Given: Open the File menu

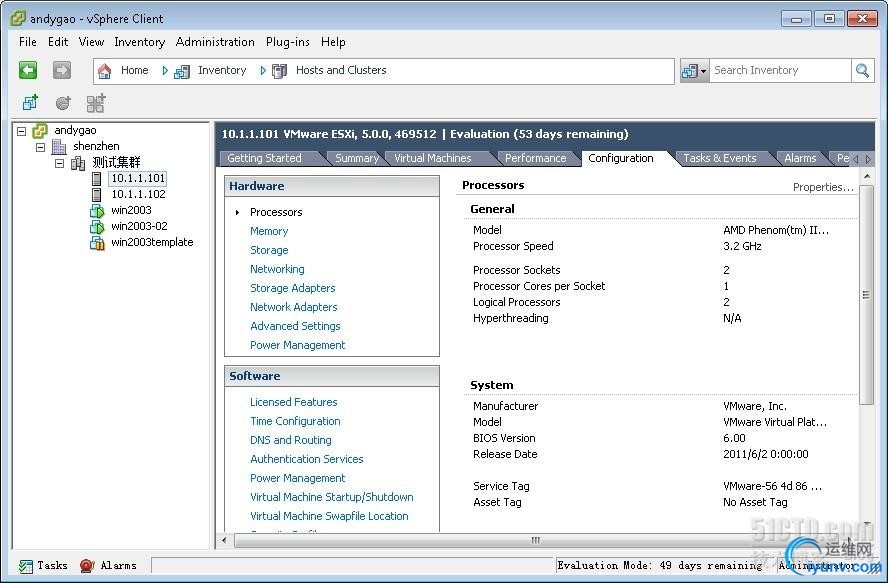Looking at the screenshot, I should (28, 42).
